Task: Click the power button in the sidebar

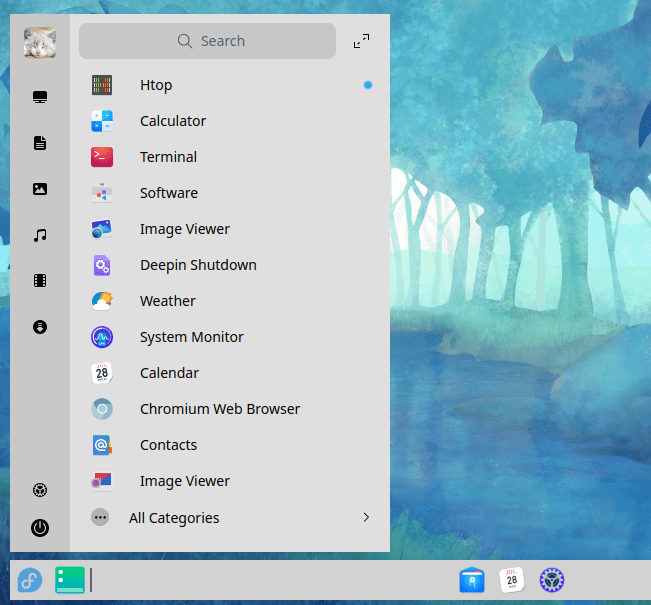Action: tap(40, 528)
